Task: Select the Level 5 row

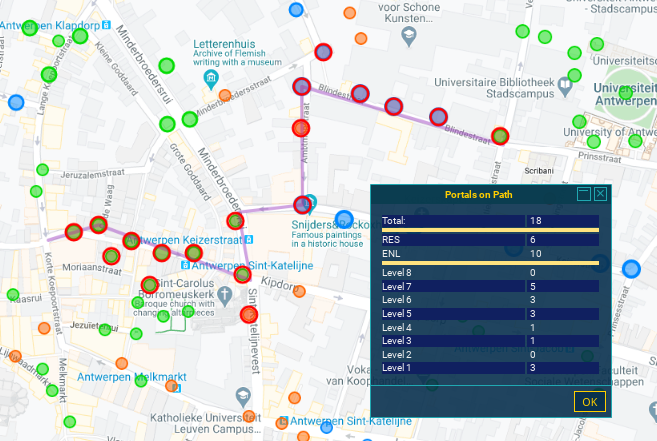Action: pyautogui.click(x=490, y=314)
